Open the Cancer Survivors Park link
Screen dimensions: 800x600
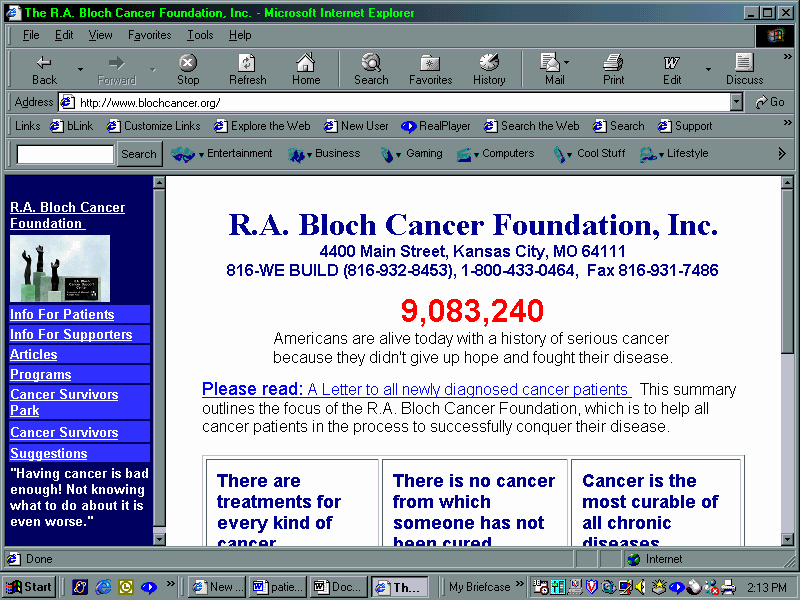[64, 402]
